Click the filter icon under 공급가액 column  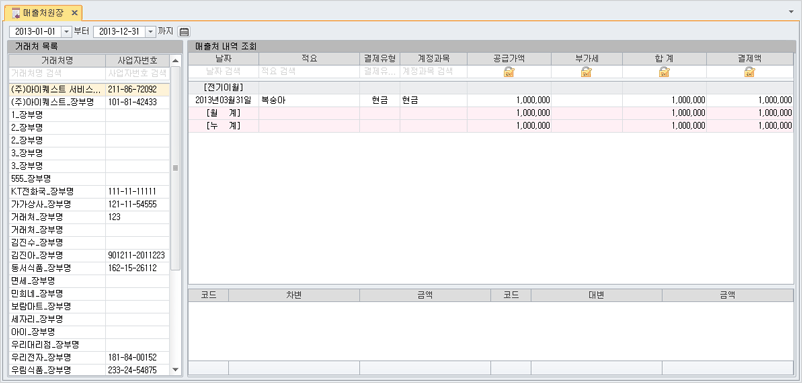pyautogui.click(x=509, y=72)
